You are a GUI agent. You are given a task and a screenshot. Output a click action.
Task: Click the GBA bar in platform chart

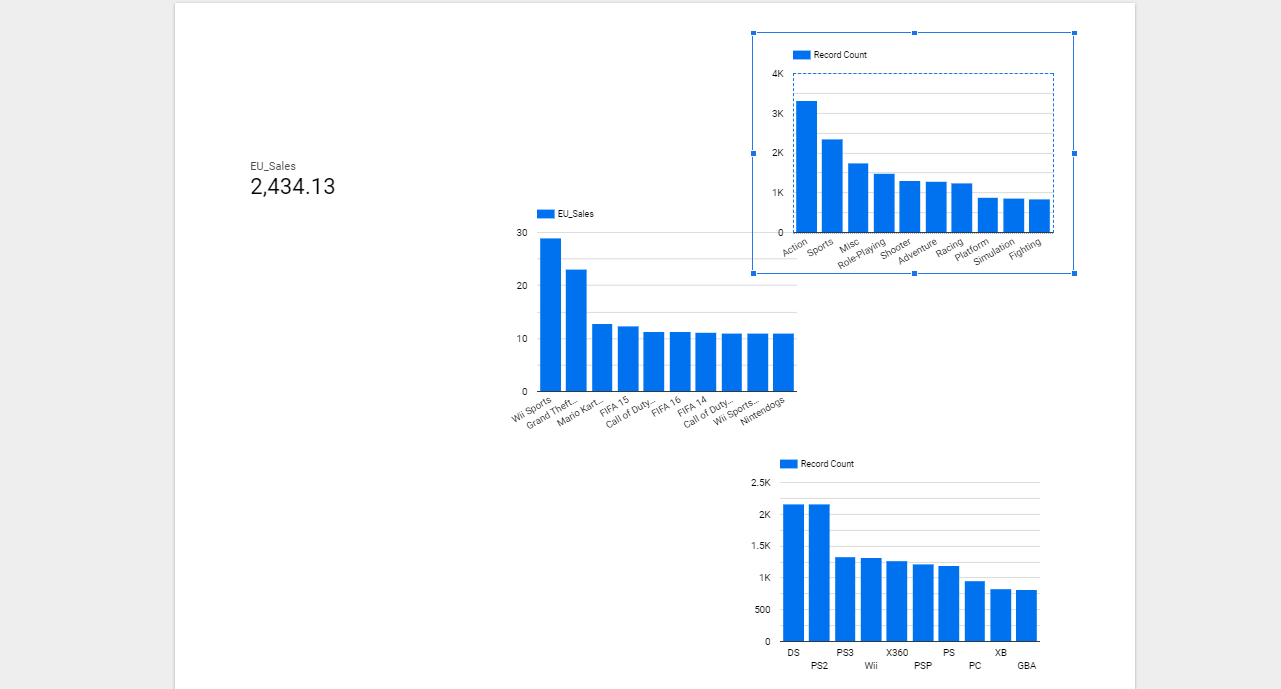click(x=1026, y=615)
